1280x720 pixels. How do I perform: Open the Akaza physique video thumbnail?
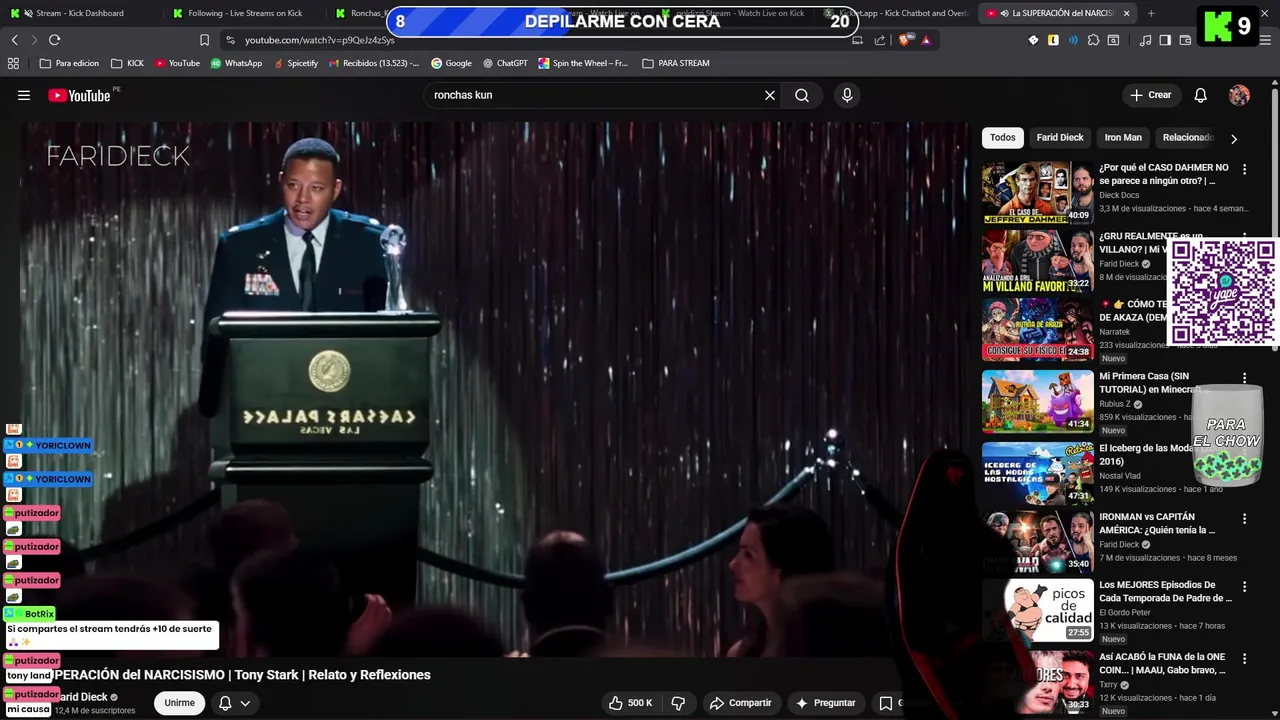[x=1038, y=329]
